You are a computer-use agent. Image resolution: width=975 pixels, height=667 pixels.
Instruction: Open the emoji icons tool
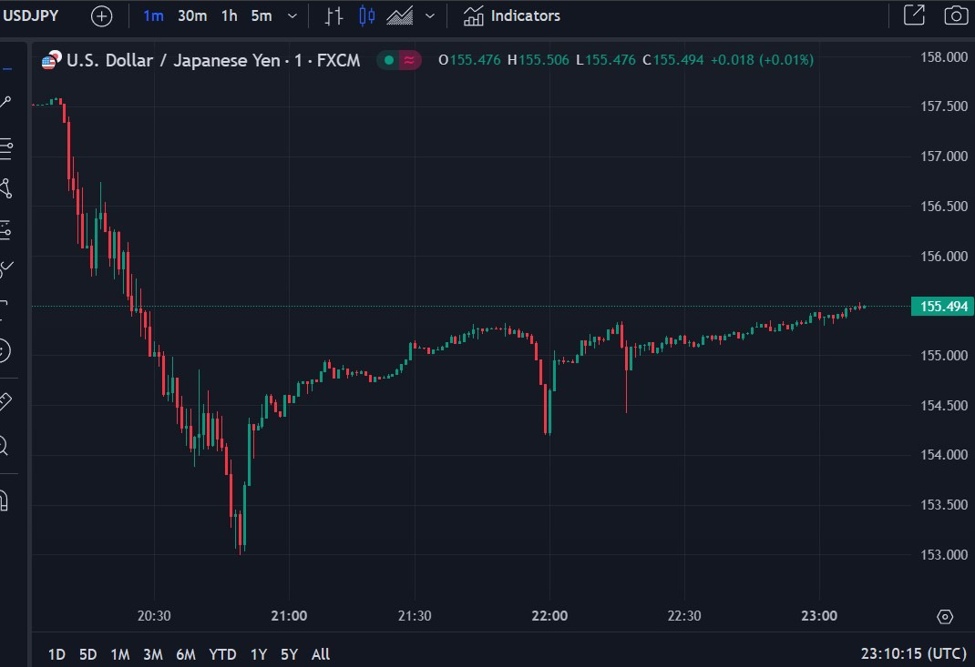(5, 350)
